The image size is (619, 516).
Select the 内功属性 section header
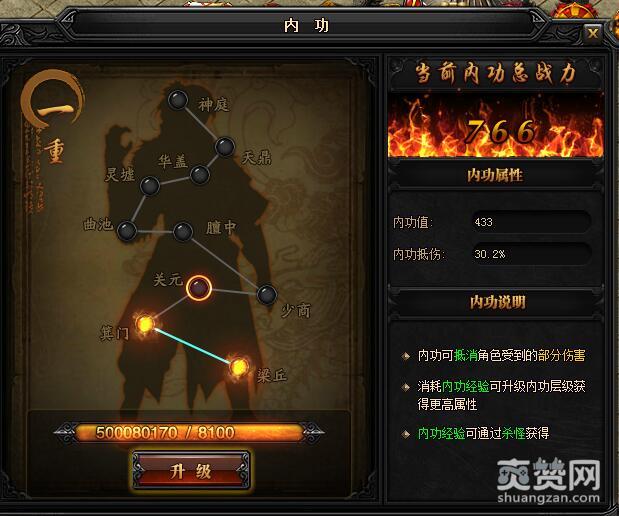click(495, 175)
